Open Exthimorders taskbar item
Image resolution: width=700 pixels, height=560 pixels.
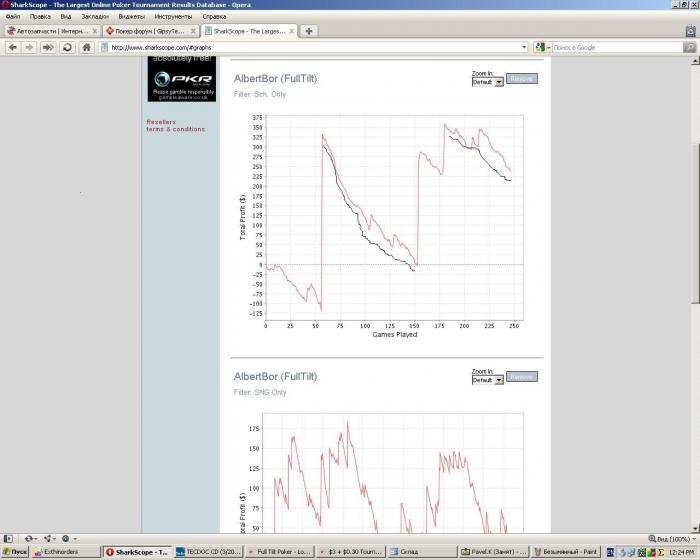66,552
